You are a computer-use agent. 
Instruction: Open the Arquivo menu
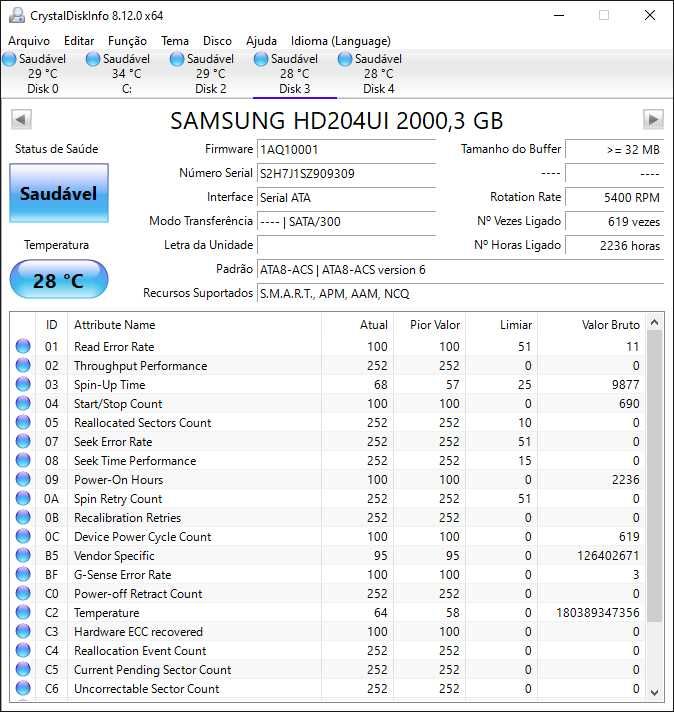[x=29, y=41]
